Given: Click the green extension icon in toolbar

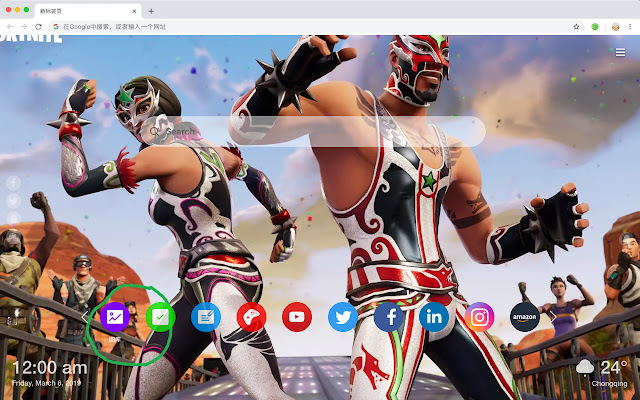Looking at the screenshot, I should (595, 27).
